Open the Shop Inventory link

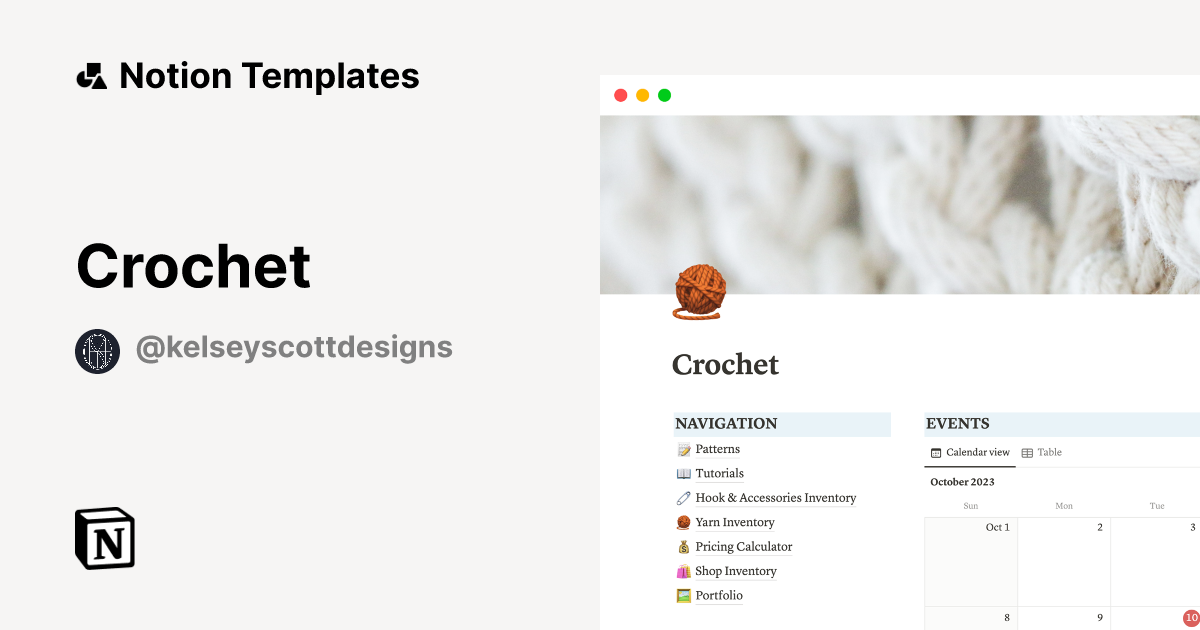tap(736, 571)
